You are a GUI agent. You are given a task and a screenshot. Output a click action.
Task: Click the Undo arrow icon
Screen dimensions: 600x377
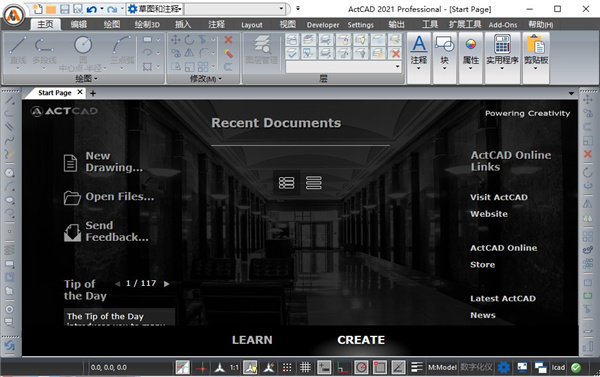click(91, 9)
